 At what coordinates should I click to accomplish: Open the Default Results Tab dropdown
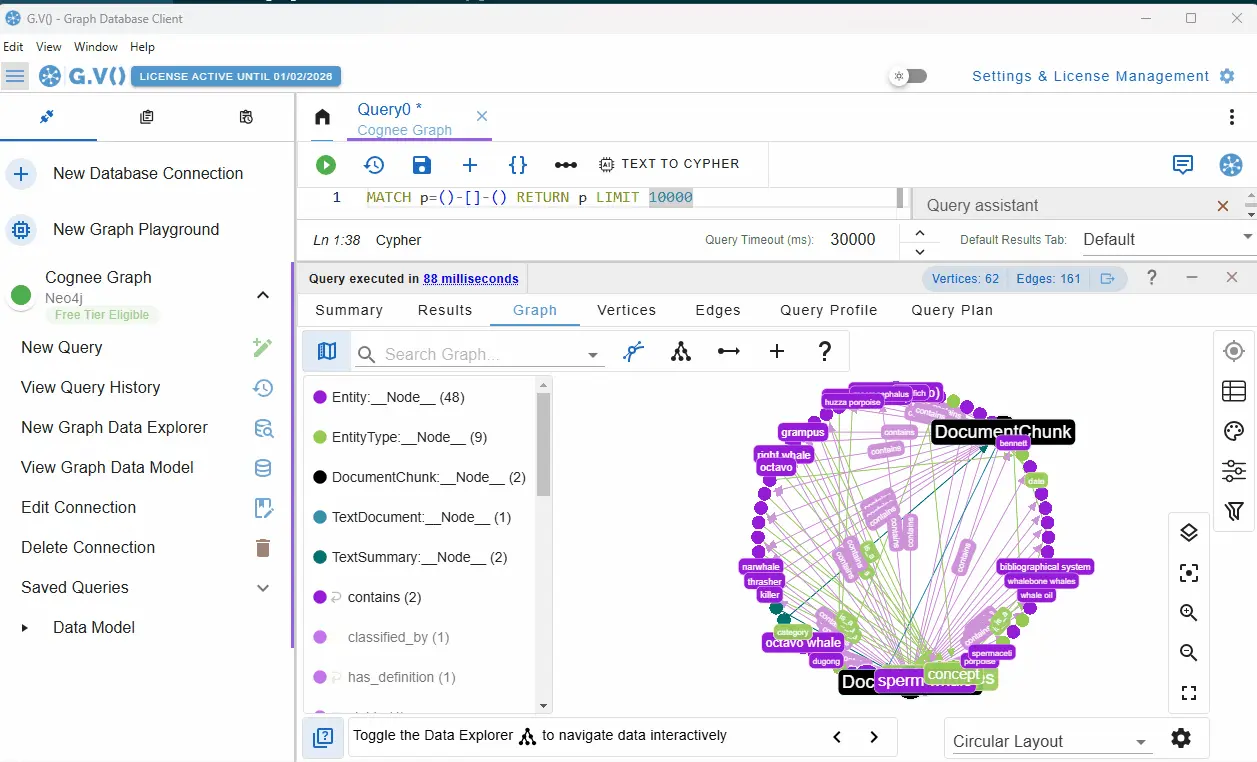pos(1166,239)
